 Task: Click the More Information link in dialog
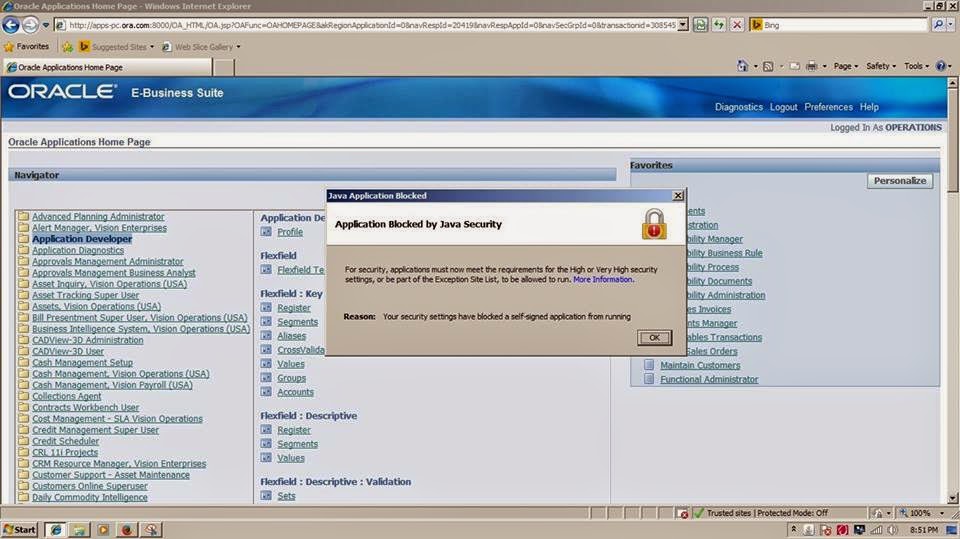(602, 279)
